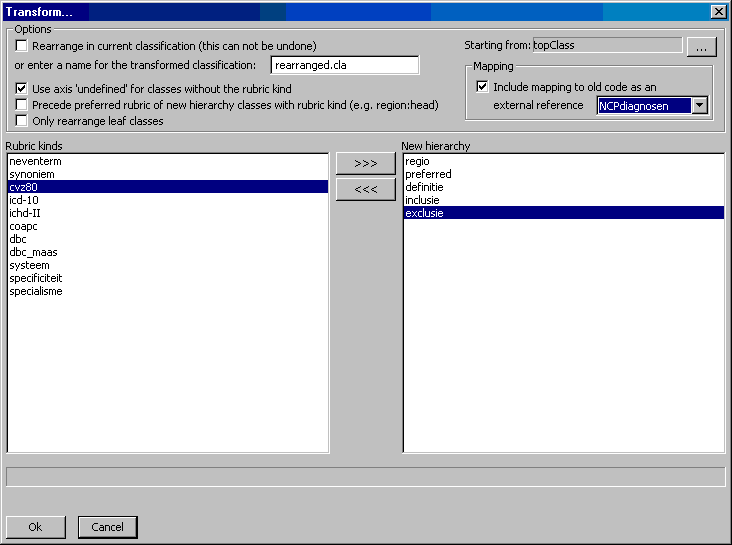Select regio in New hierarchy list
This screenshot has height=545, width=732.
(417, 161)
